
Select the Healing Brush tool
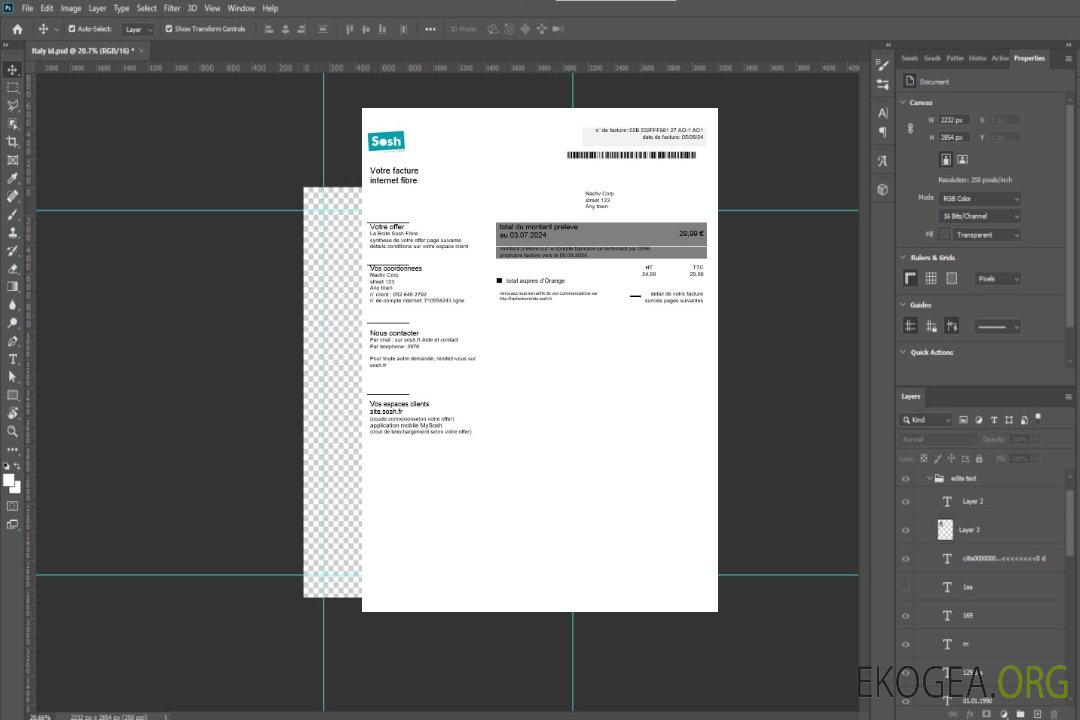click(x=12, y=196)
